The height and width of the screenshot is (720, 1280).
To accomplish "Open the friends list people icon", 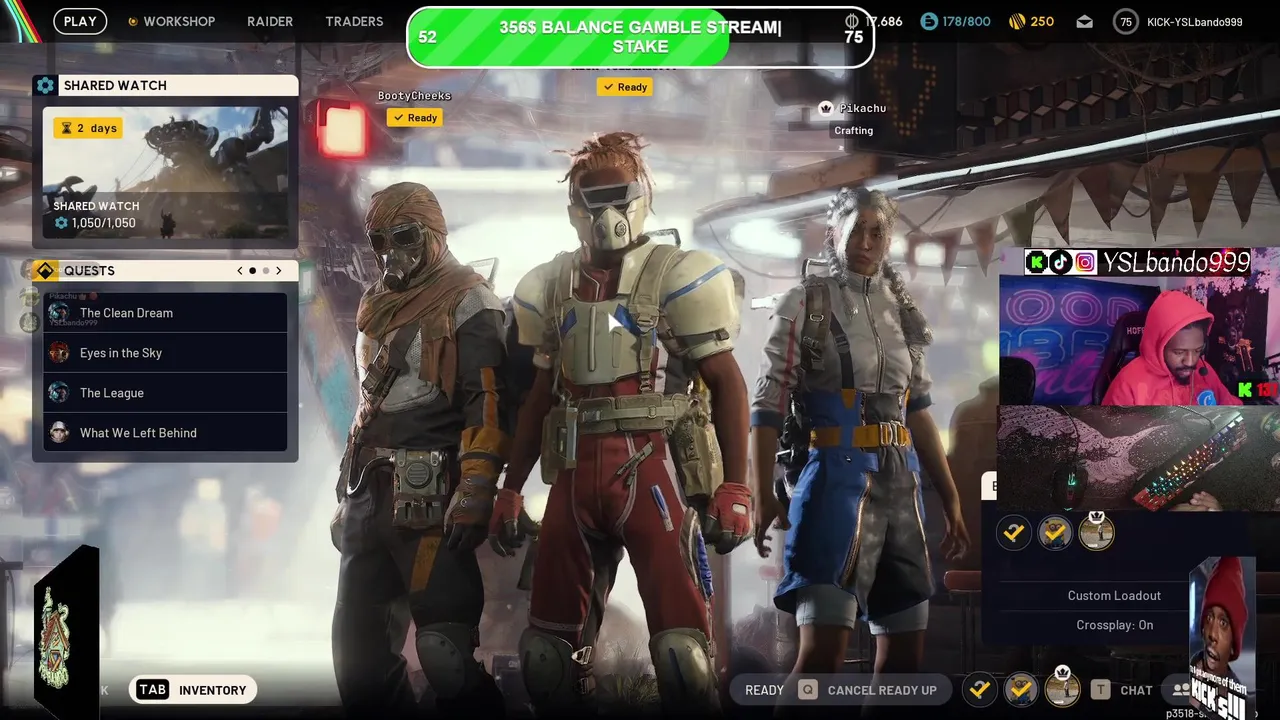I will pos(1180,690).
